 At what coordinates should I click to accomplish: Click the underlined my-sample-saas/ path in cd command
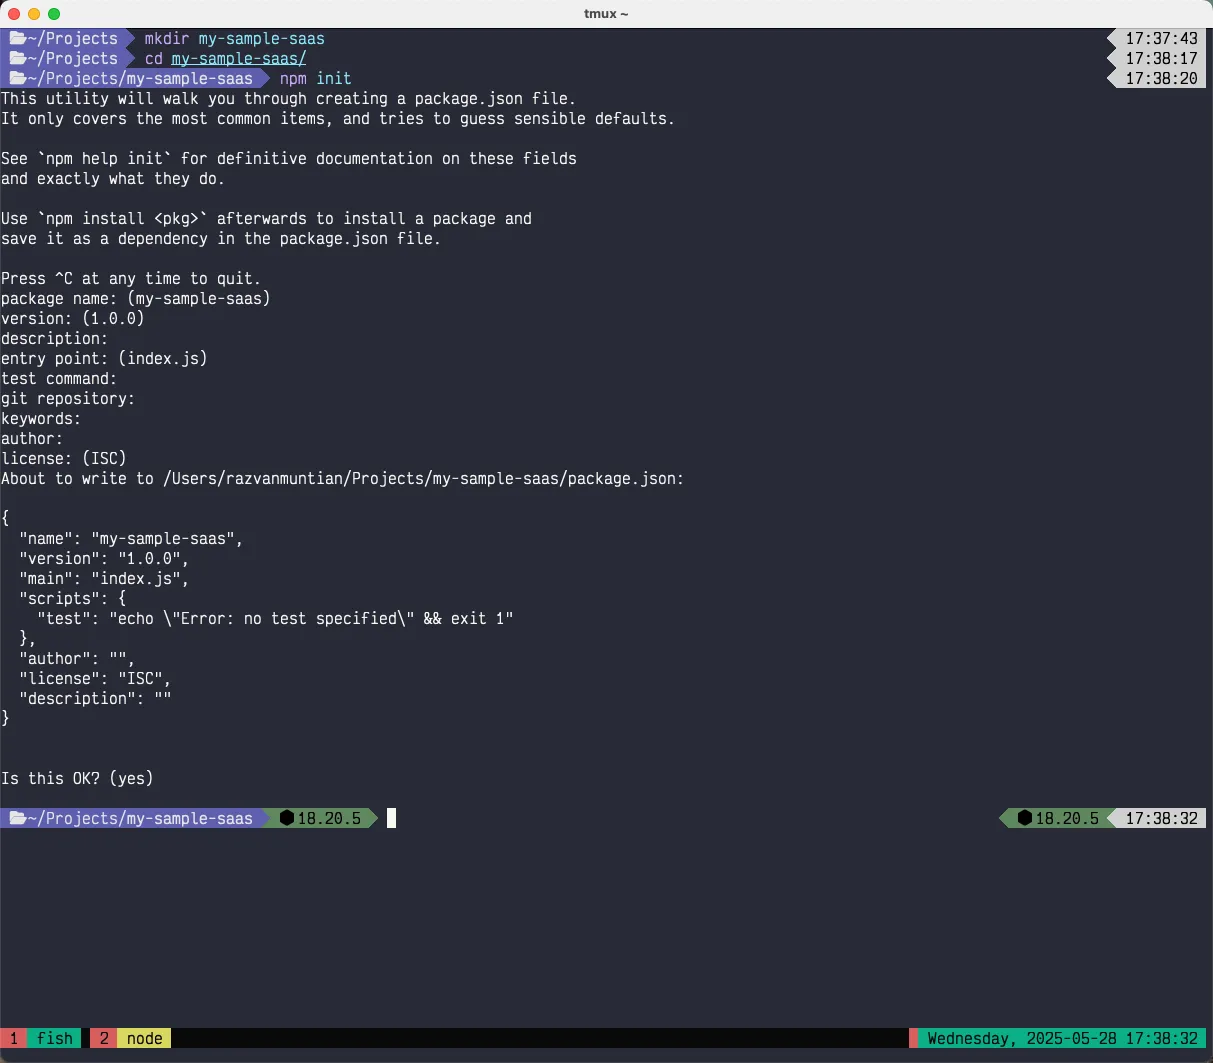238,59
